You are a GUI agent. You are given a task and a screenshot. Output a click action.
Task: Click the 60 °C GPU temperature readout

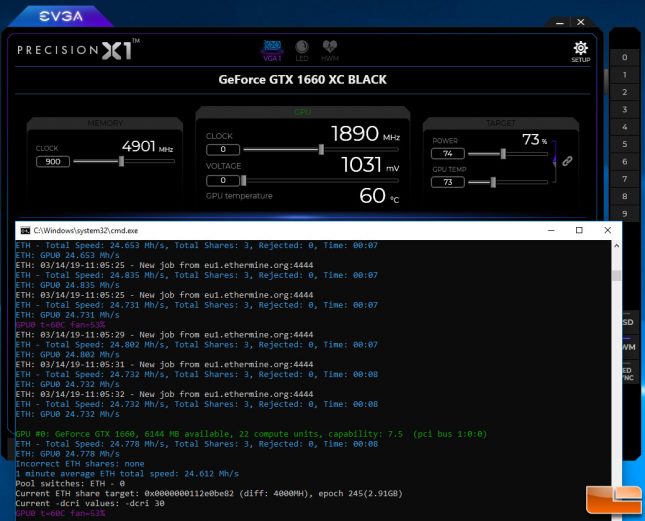click(x=379, y=196)
